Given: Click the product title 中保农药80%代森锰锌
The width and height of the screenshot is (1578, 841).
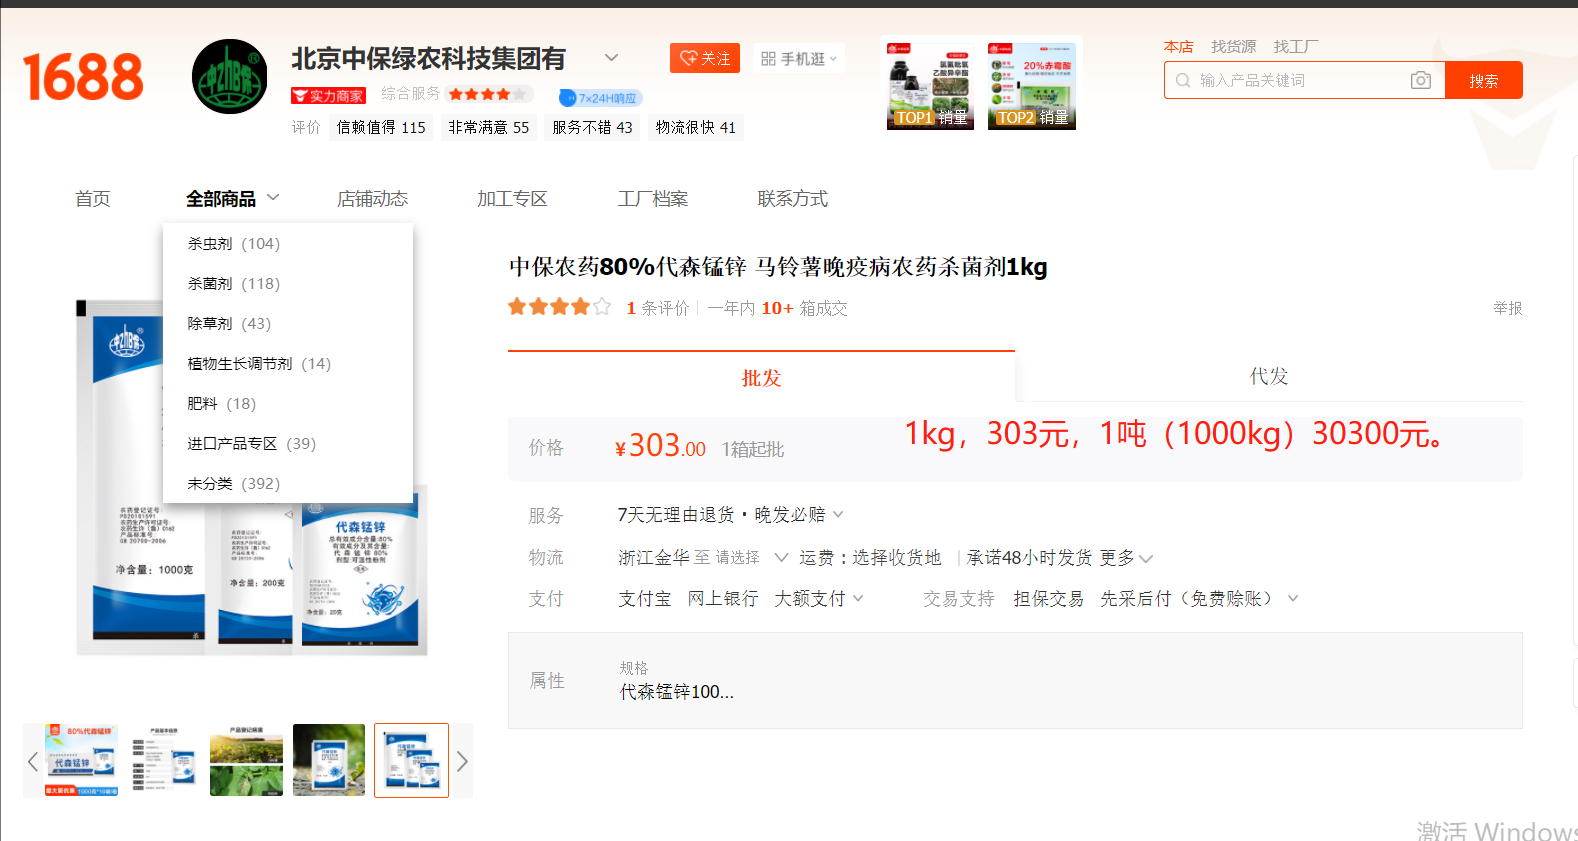Looking at the screenshot, I should click(x=778, y=267).
